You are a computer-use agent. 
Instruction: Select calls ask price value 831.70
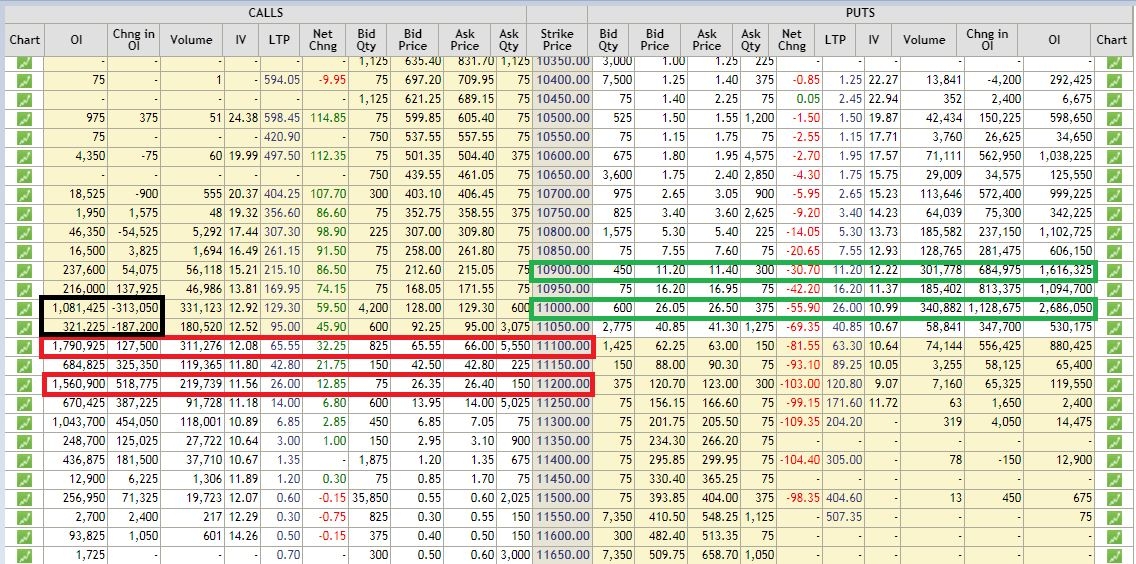point(476,62)
